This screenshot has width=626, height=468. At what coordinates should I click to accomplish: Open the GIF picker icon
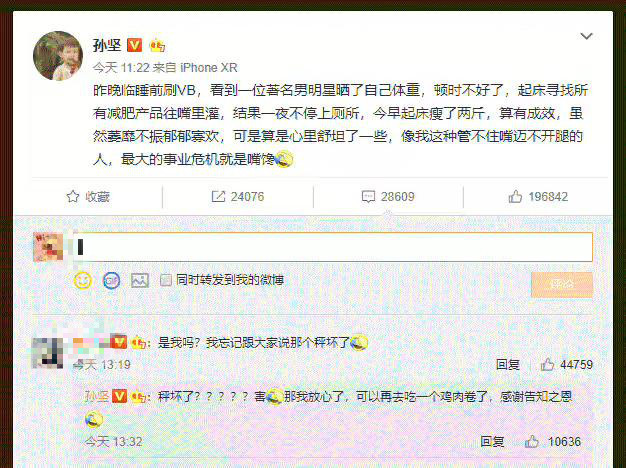111,281
